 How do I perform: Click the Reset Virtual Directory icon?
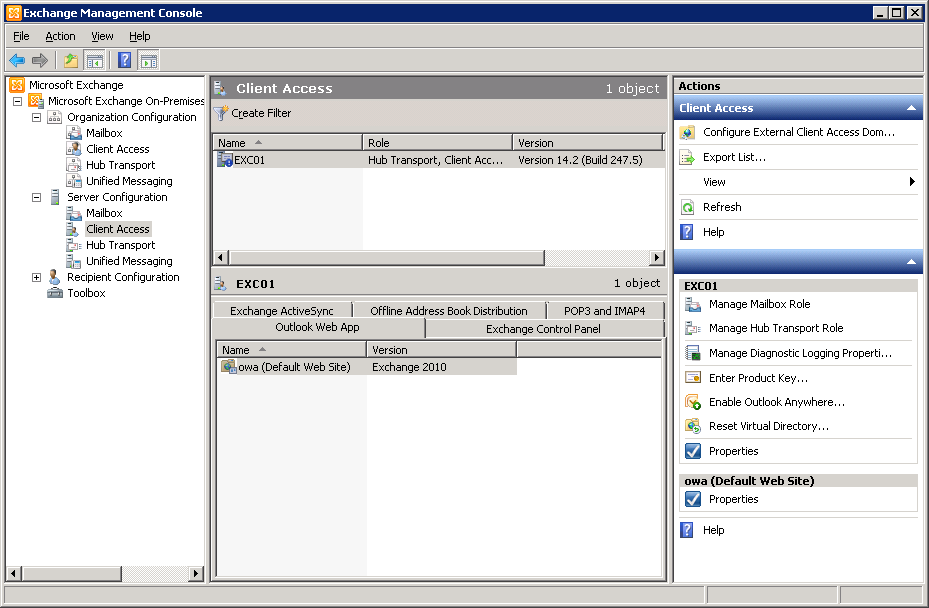coord(693,426)
